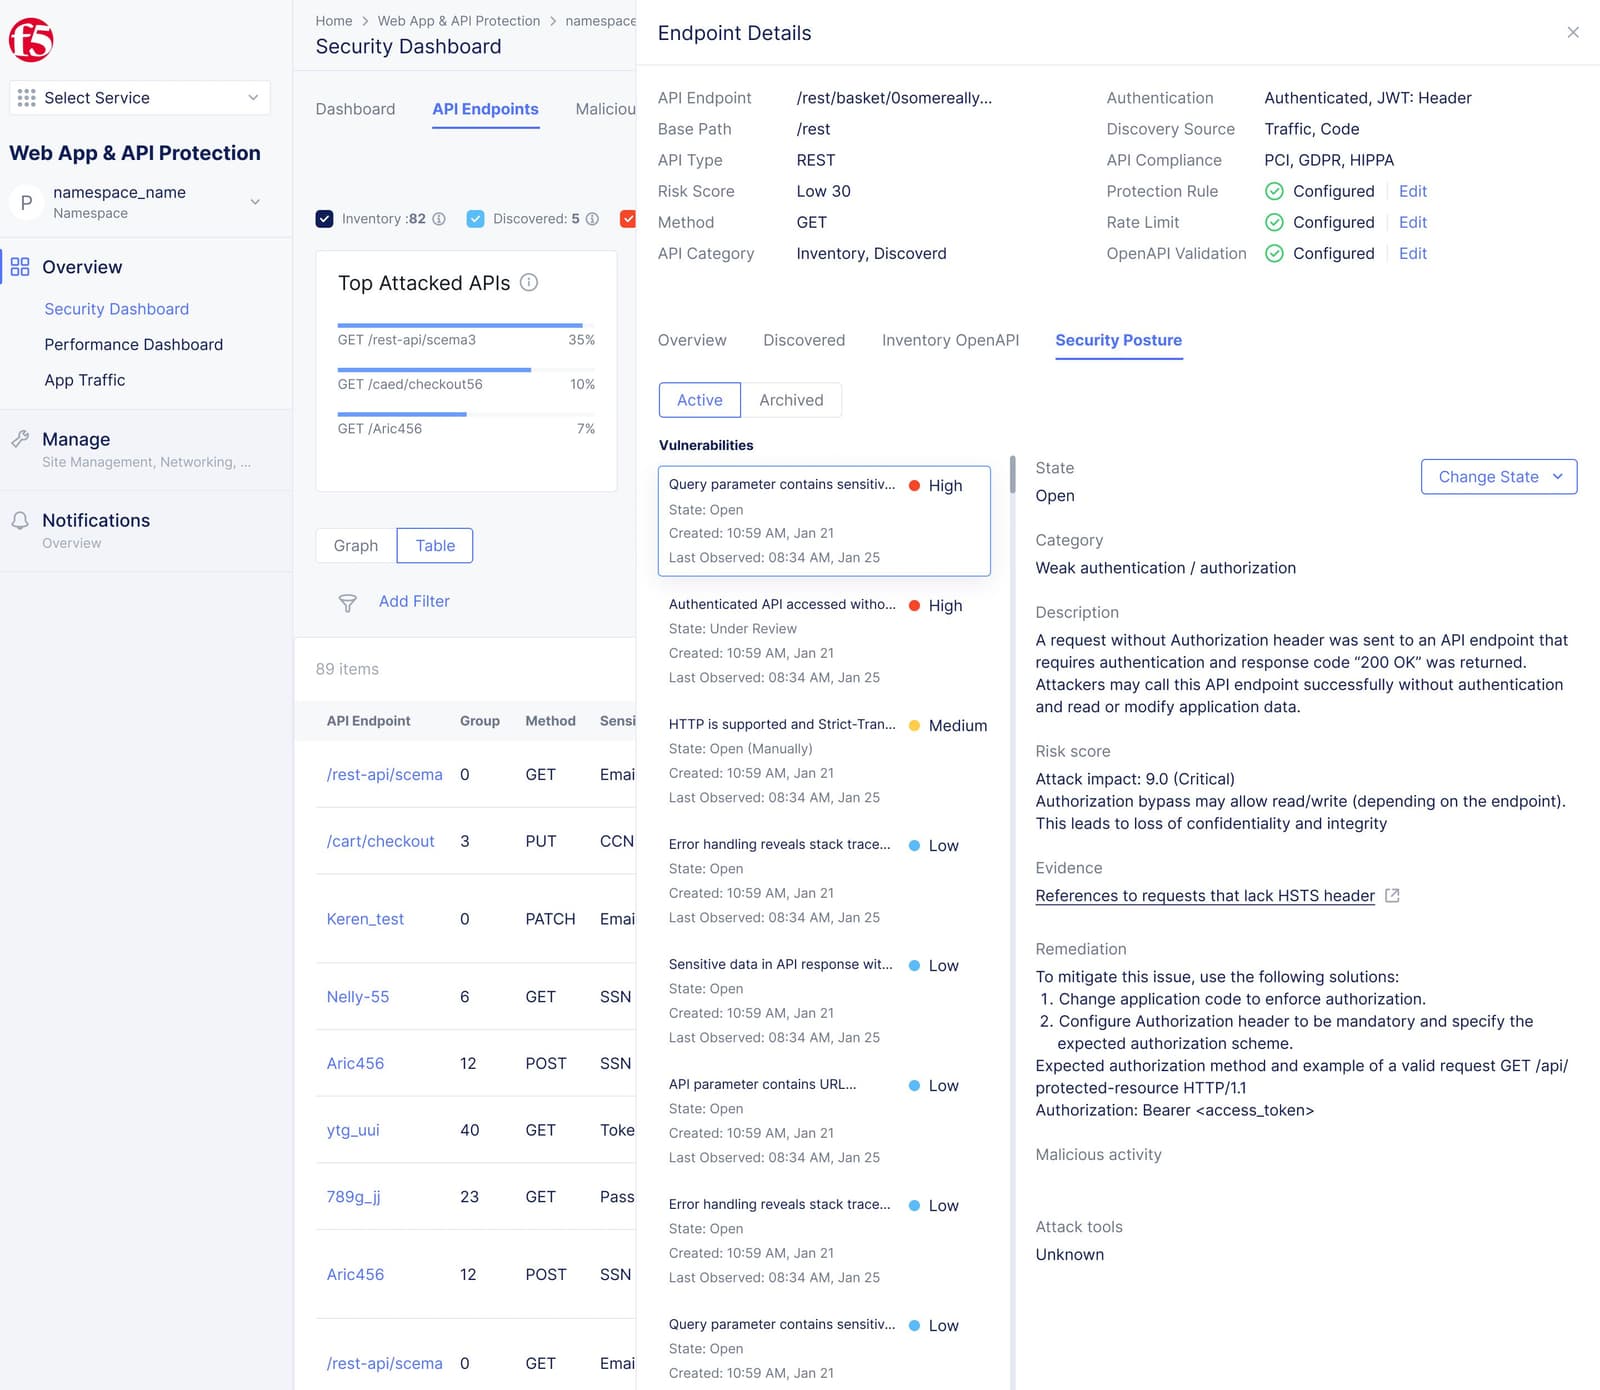Image resolution: width=1600 pixels, height=1390 pixels.
Task: Click the Add Filter funnel icon
Action: click(x=347, y=603)
